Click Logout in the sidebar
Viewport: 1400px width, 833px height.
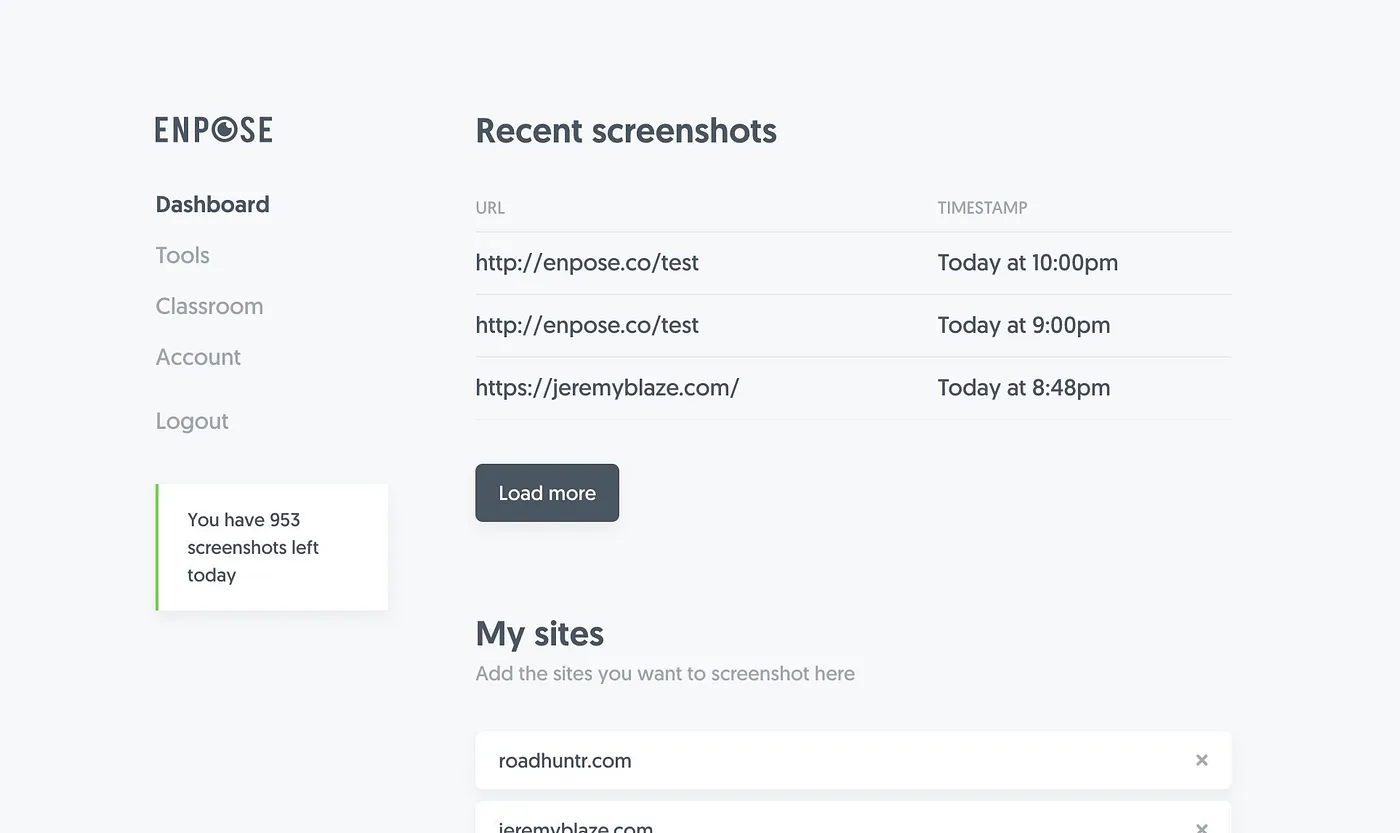coord(192,421)
